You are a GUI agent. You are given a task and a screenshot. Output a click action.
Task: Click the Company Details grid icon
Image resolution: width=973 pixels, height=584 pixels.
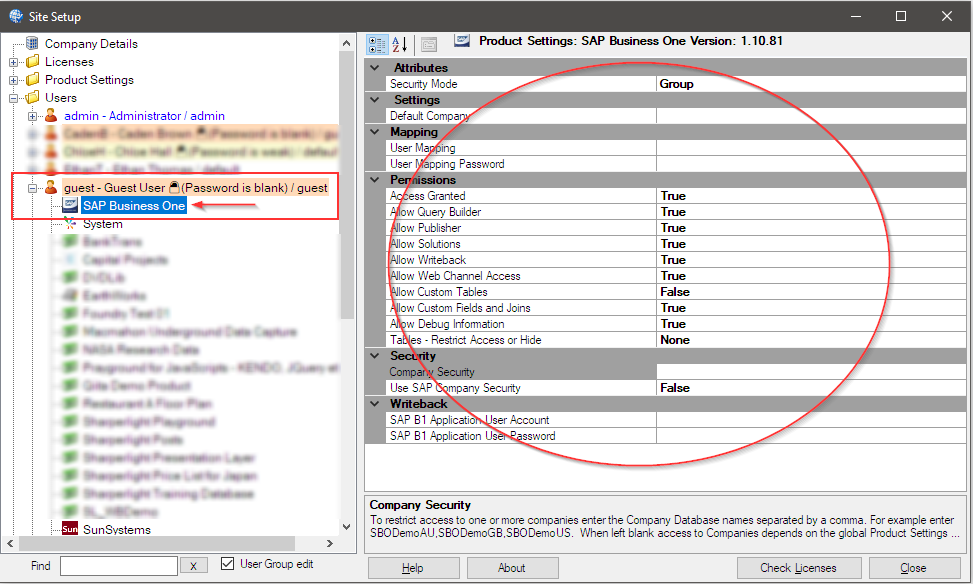pos(32,43)
